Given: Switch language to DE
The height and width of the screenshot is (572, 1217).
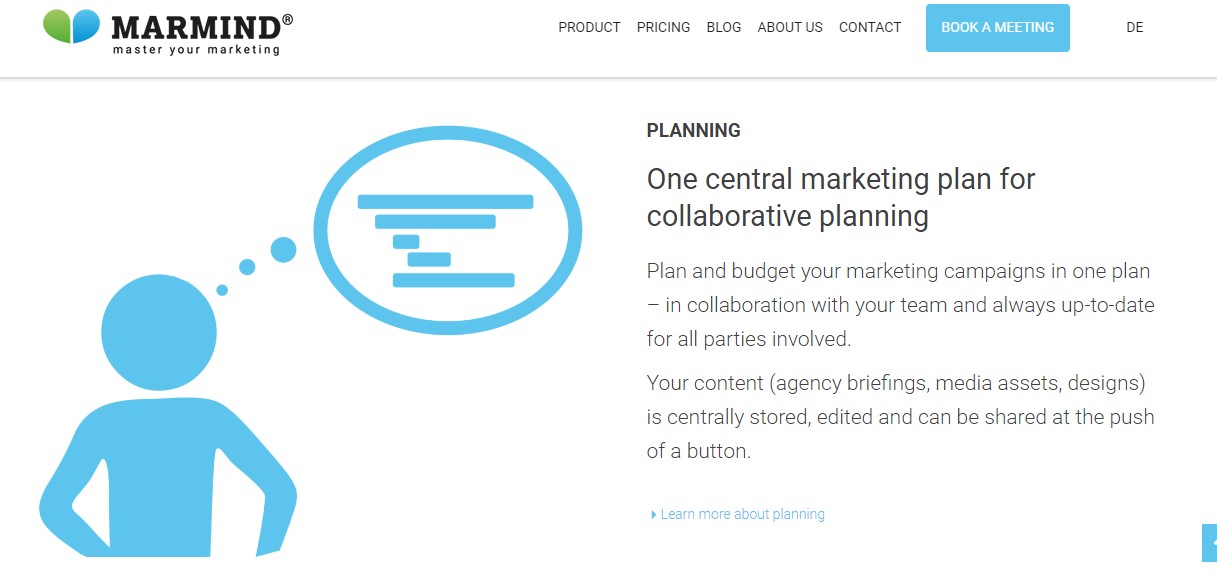Looking at the screenshot, I should (x=1134, y=28).
